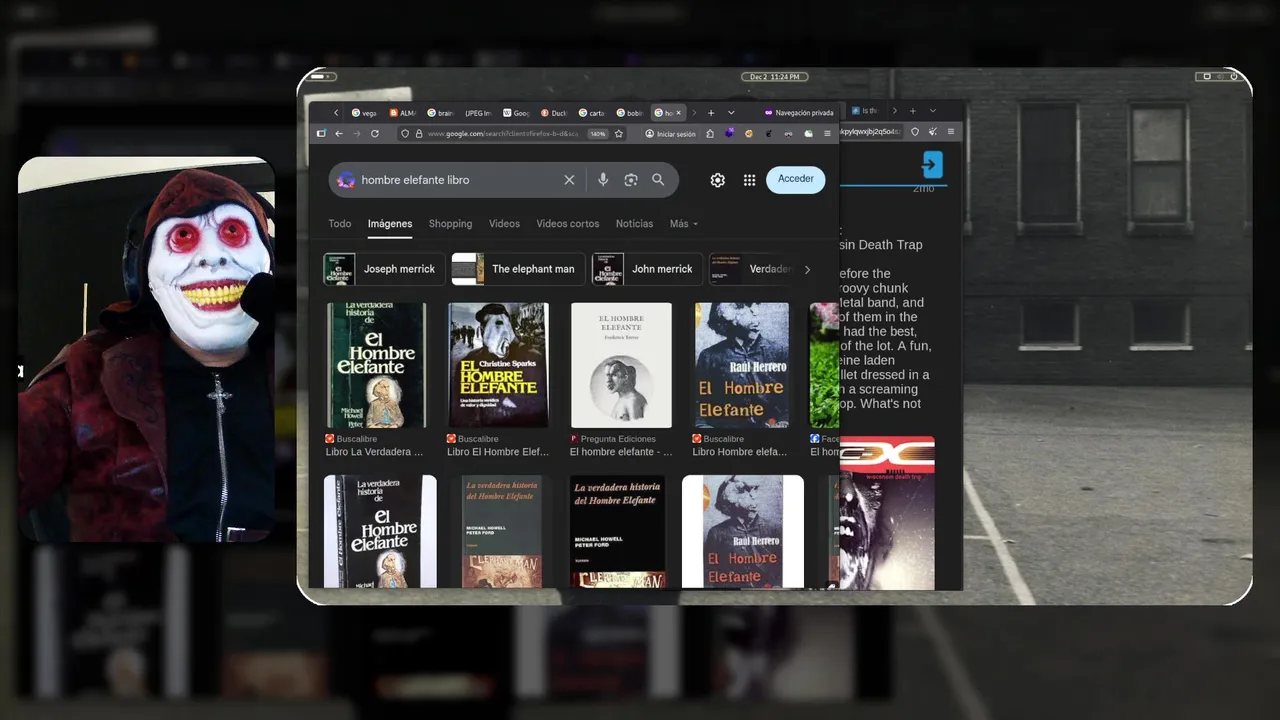Switch to the ALMA browser tab
The image size is (1280, 720).
(x=403, y=113)
